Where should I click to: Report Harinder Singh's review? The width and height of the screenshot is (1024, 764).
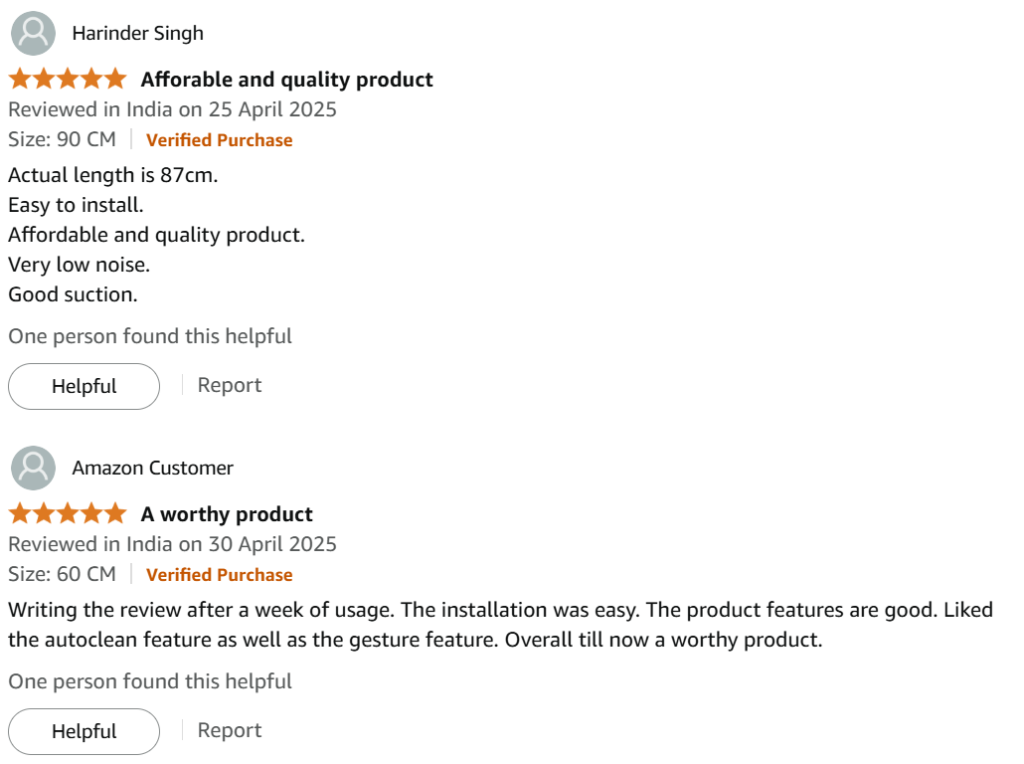pyautogui.click(x=230, y=385)
